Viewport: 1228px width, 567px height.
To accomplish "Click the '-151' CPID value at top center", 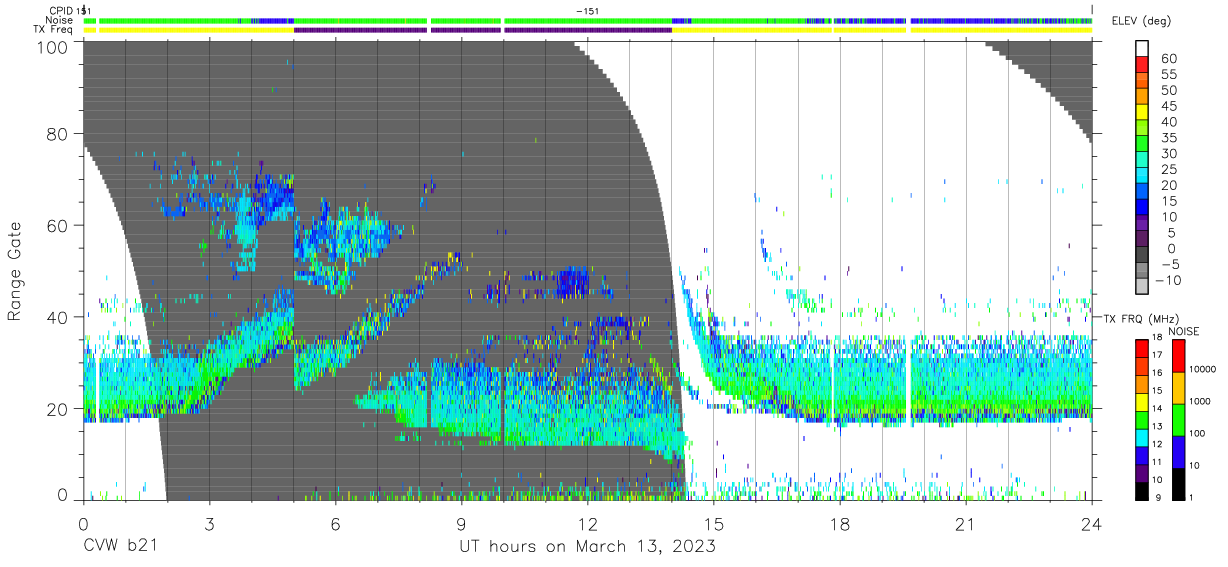I will pos(587,10).
